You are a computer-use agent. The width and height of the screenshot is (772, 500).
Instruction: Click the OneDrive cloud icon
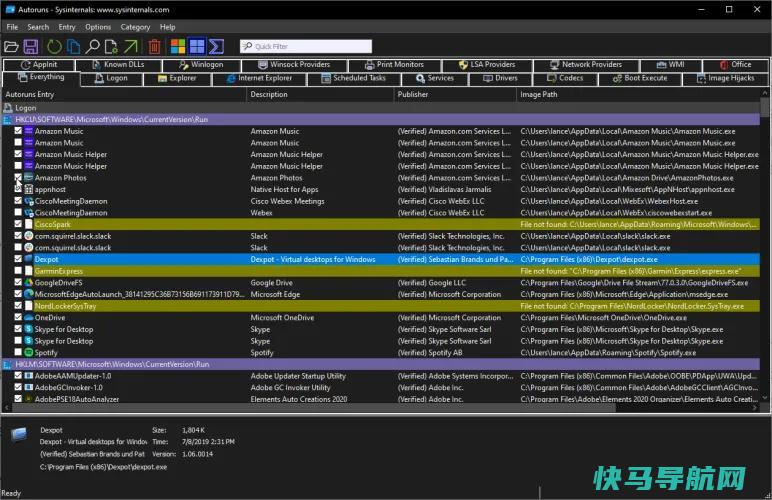point(29,317)
